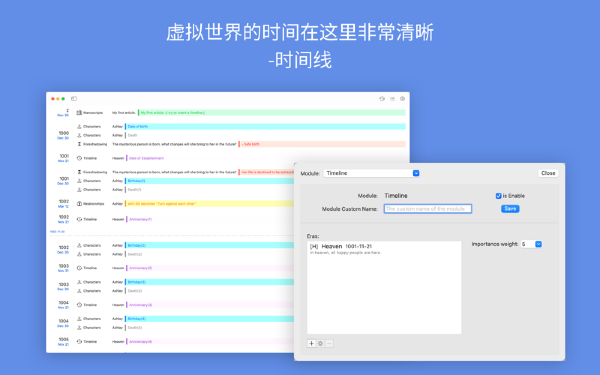Click Foreshadowing hourglass icon on the Safe birth row
This screenshot has width=600, height=375.
click(79, 144)
